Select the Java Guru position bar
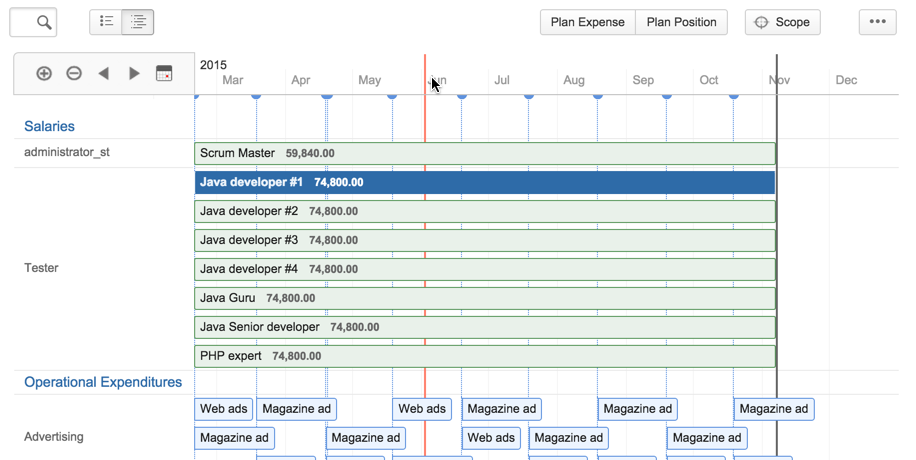 pos(484,298)
